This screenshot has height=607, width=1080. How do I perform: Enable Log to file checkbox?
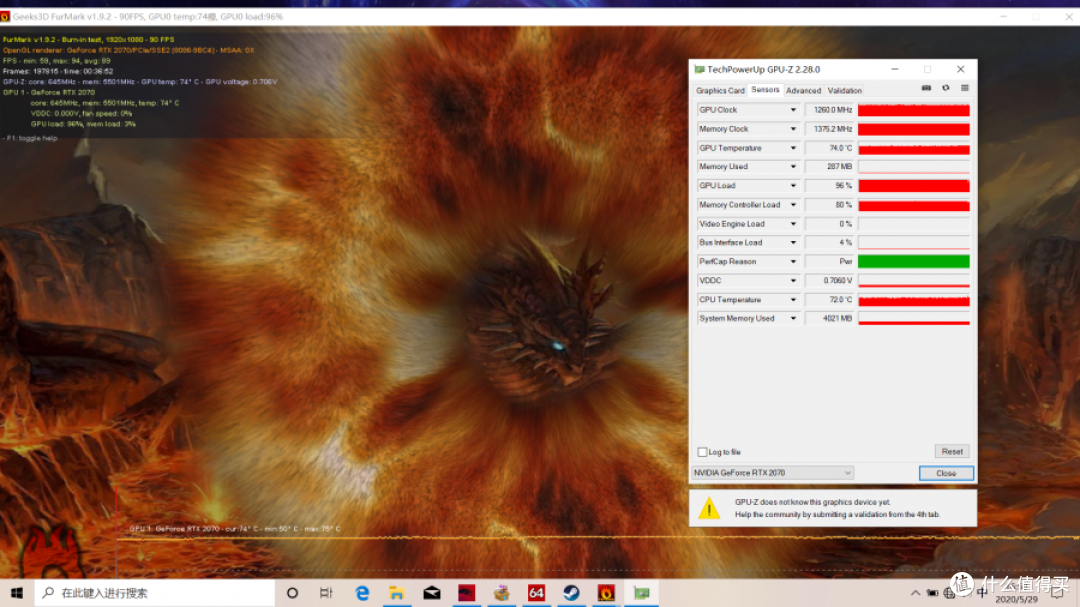tap(702, 452)
